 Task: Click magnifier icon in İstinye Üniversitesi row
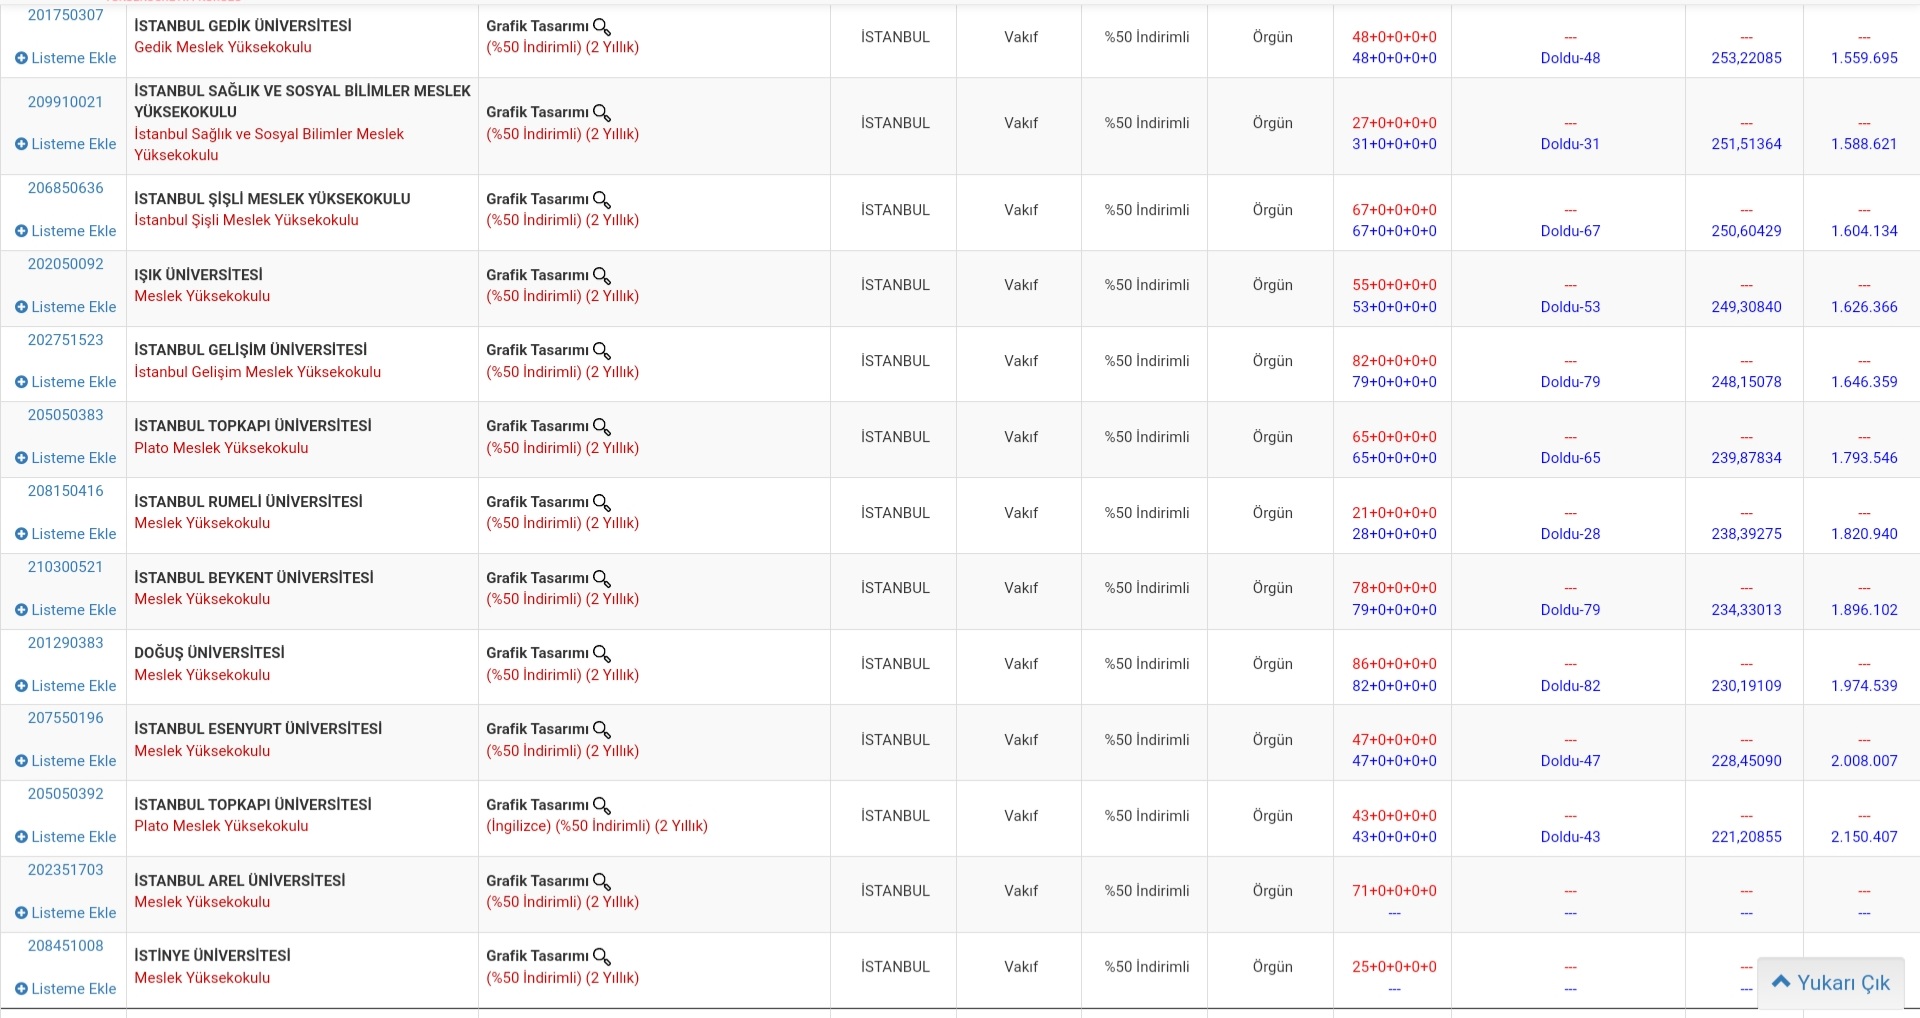click(601, 957)
